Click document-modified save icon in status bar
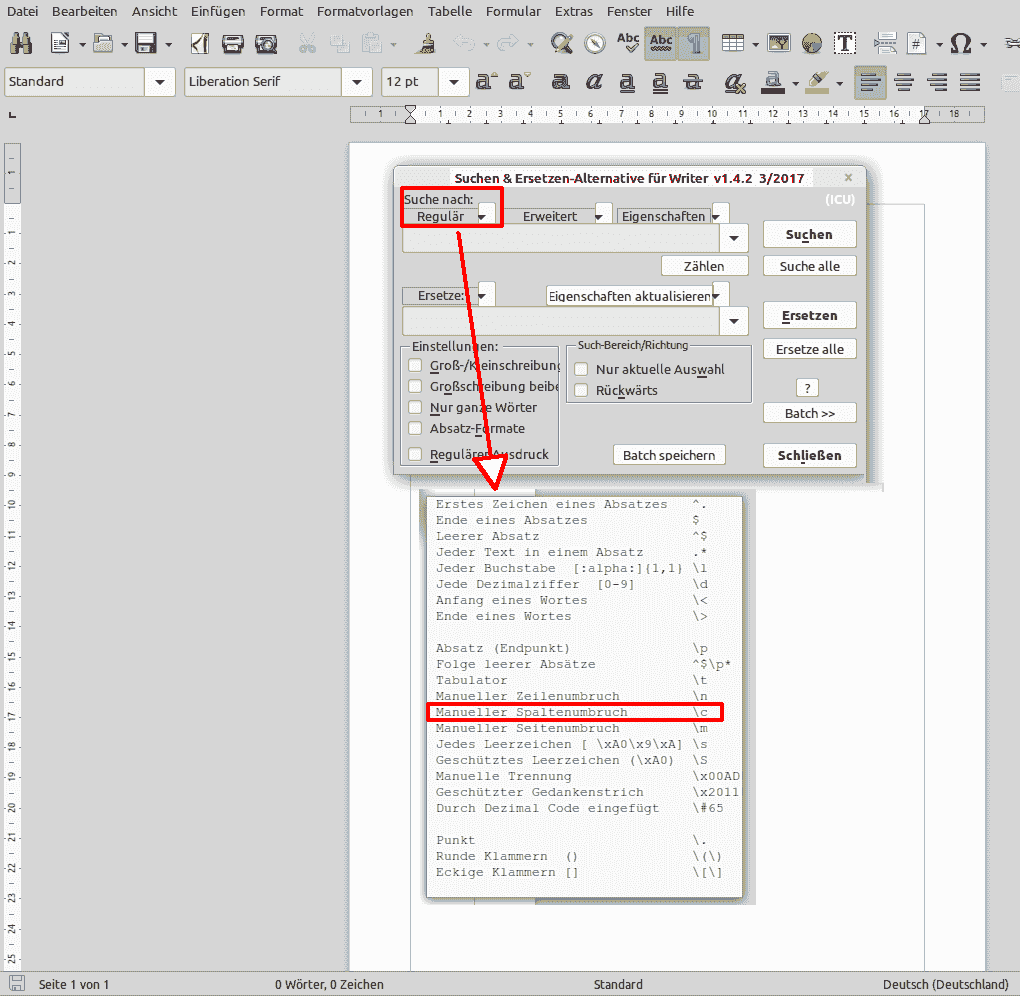The height and width of the screenshot is (996, 1020). 16,984
